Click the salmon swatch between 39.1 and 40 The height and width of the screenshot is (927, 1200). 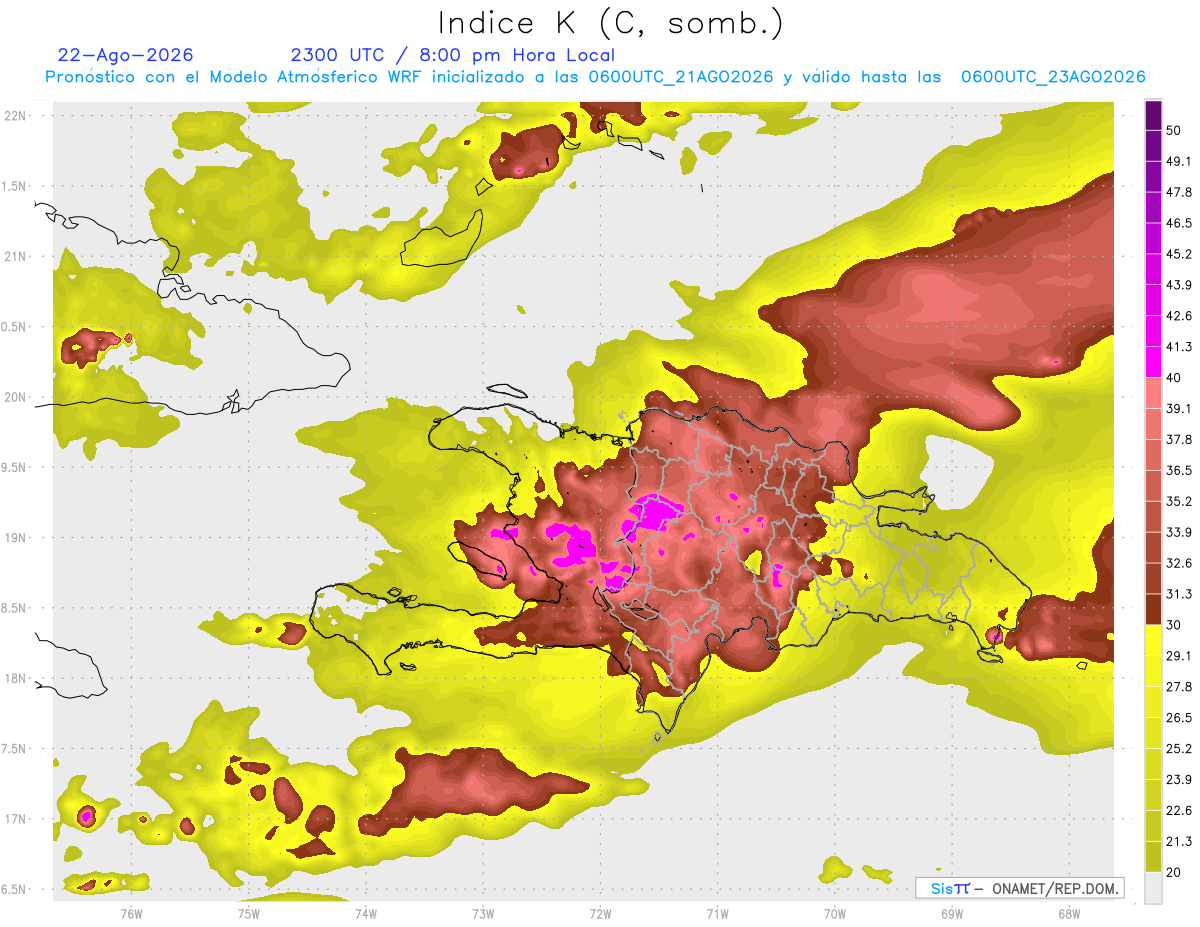click(x=1153, y=393)
